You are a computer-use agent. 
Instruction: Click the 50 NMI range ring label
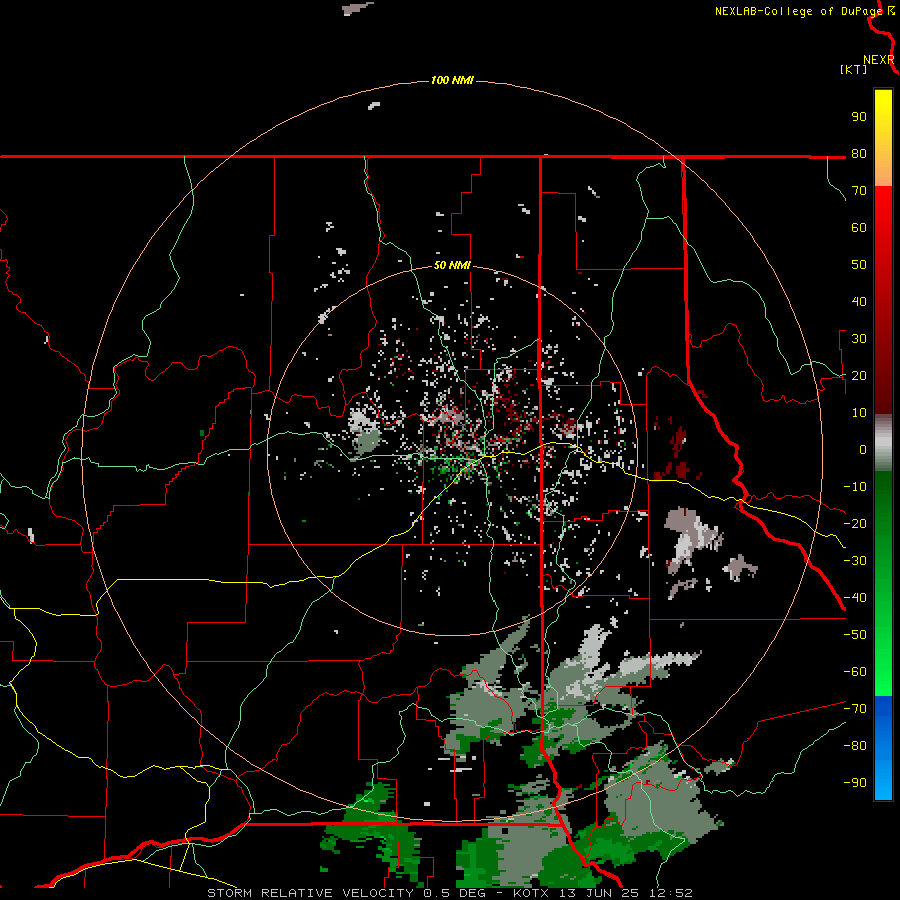(x=452, y=265)
